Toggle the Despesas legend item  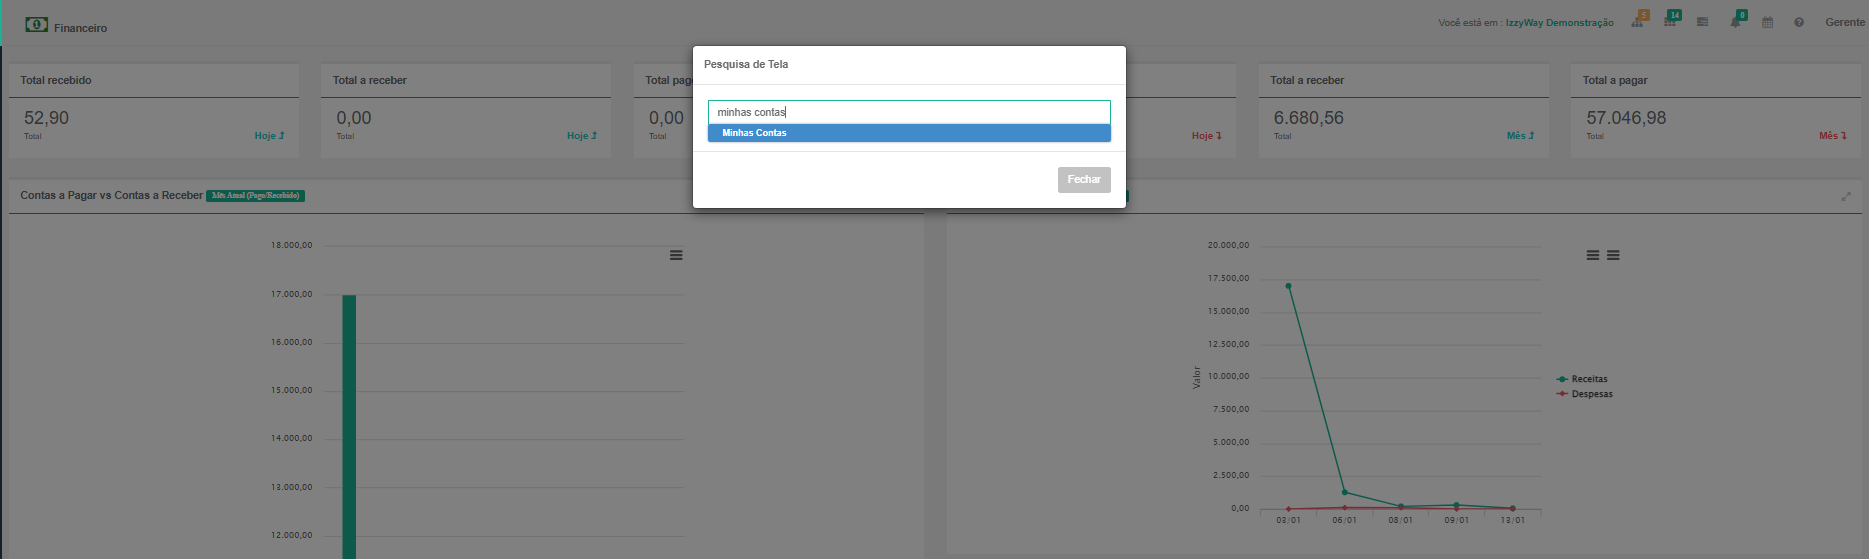coord(1585,394)
